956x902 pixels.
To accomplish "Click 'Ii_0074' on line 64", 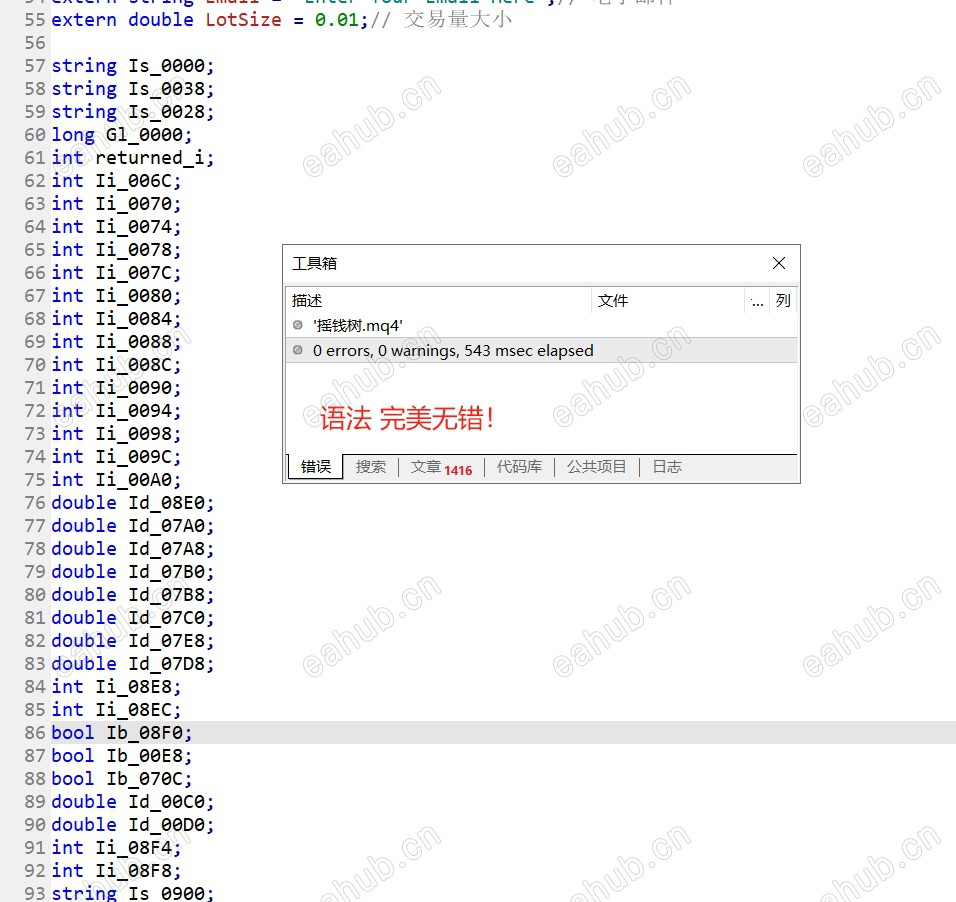I will point(134,227).
